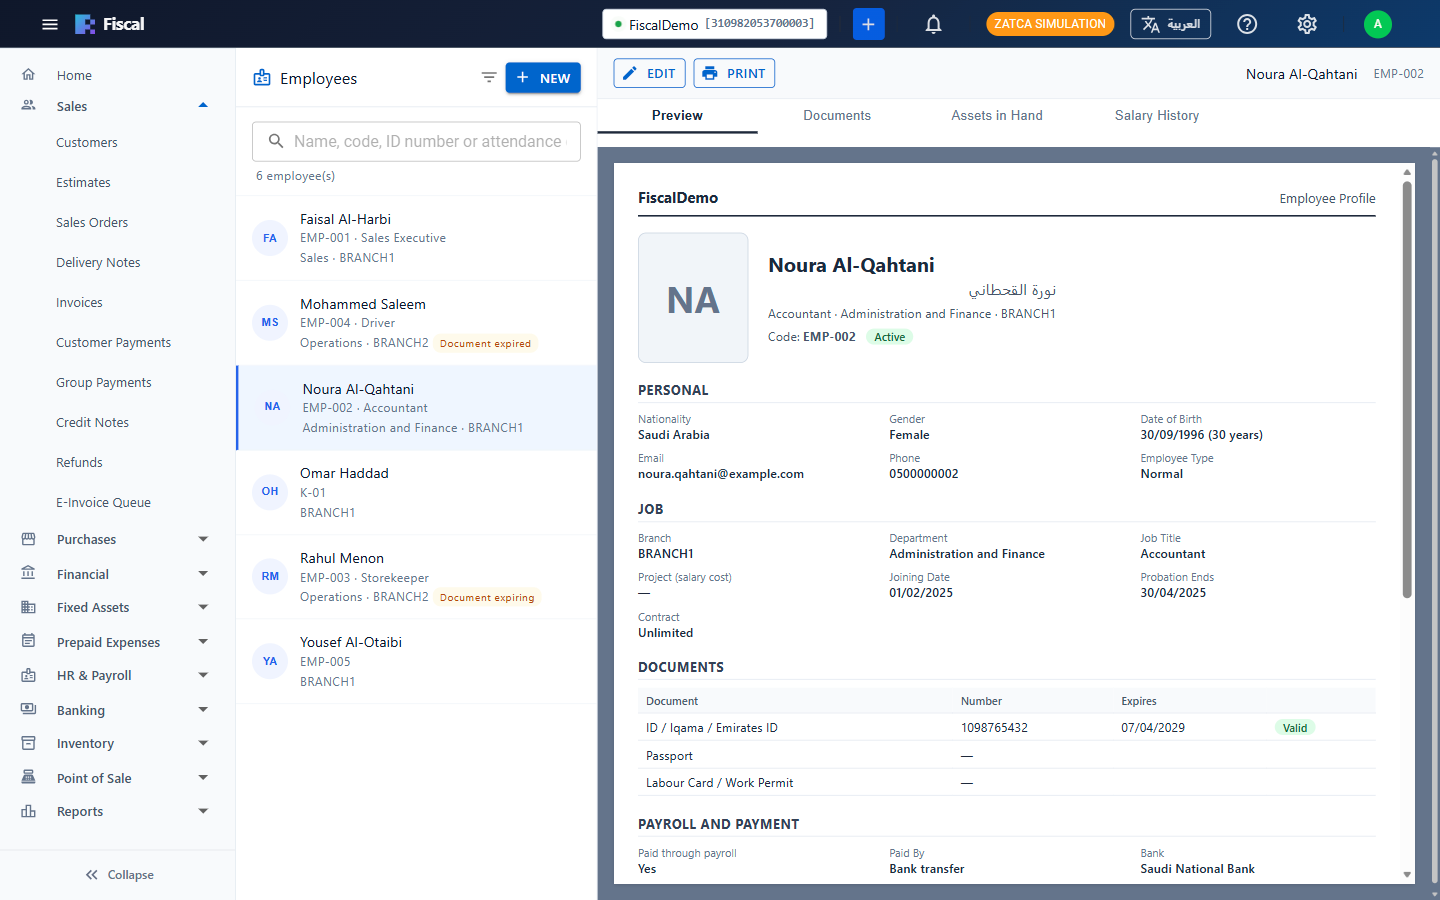Click the Home sidebar icon
Viewport: 1440px width, 900px height.
[x=29, y=75]
